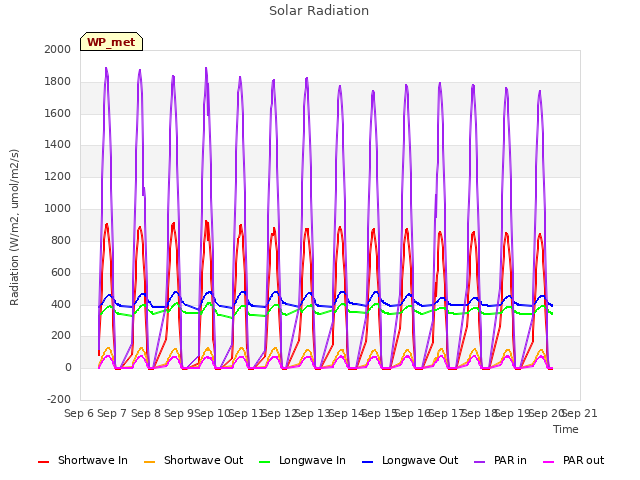Click the Sep 7 x-axis tick label
This screenshot has height=480, width=640.
point(112,413)
